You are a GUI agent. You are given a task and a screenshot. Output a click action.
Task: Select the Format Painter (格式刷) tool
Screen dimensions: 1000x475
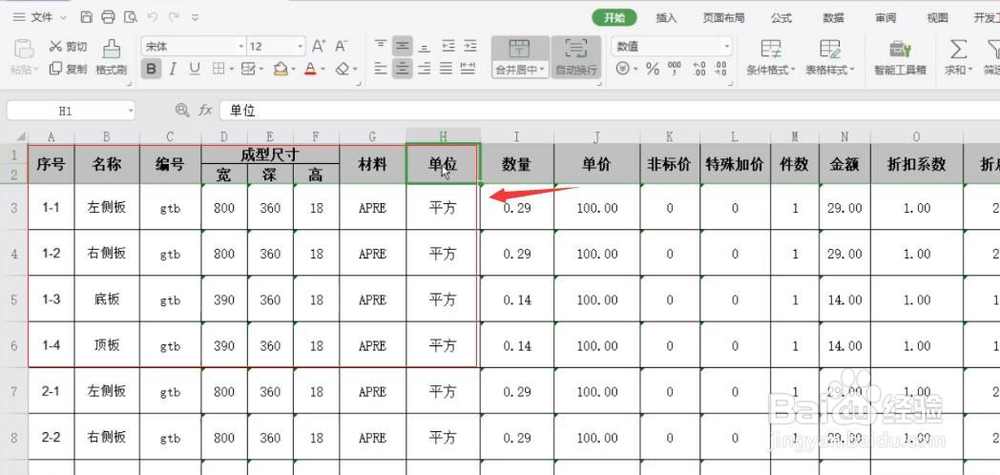pyautogui.click(x=112, y=57)
